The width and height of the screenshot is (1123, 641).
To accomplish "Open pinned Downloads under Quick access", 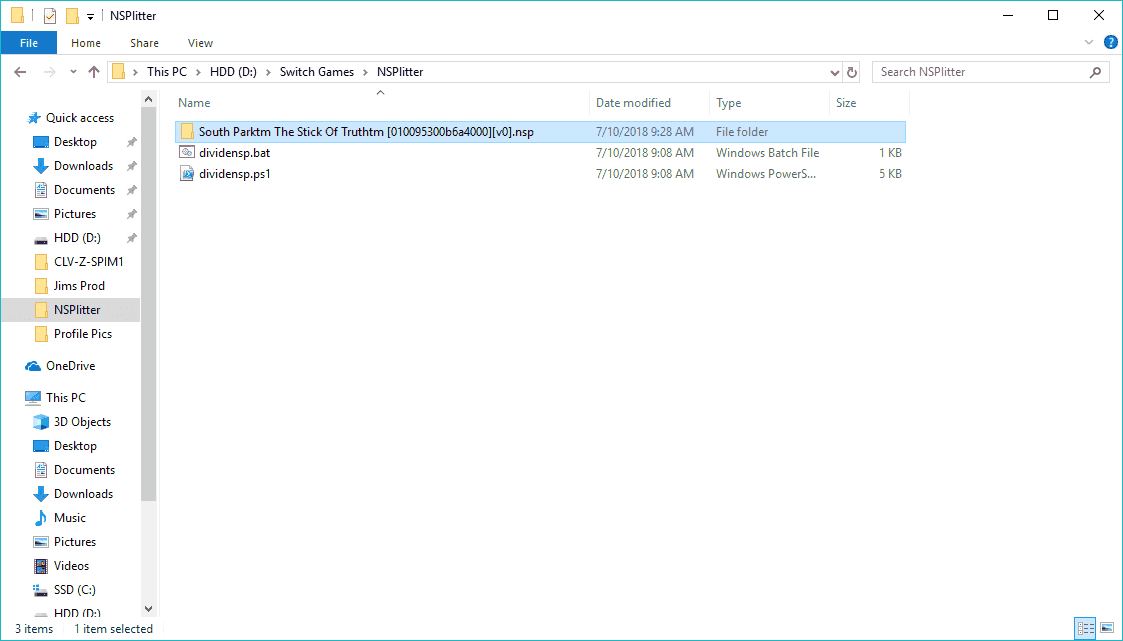I will pyautogui.click(x=83, y=165).
